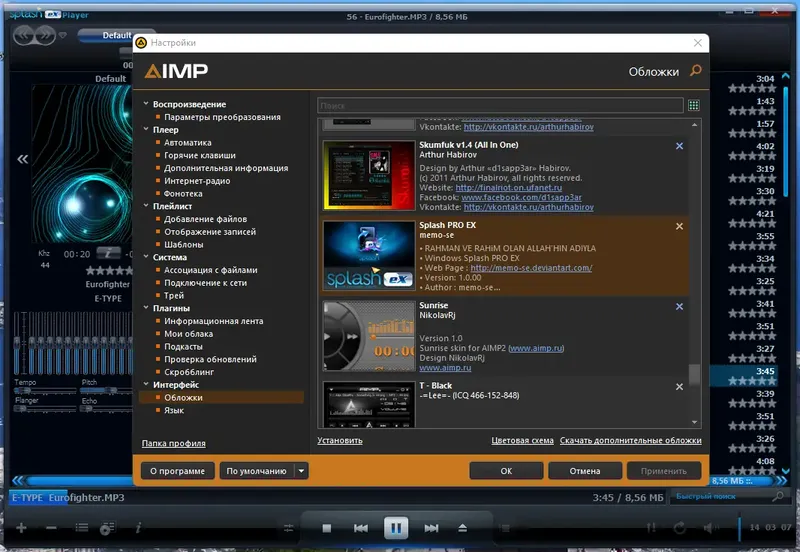The image size is (800, 552).
Task: Click the eject open-file icon
Action: (462, 528)
